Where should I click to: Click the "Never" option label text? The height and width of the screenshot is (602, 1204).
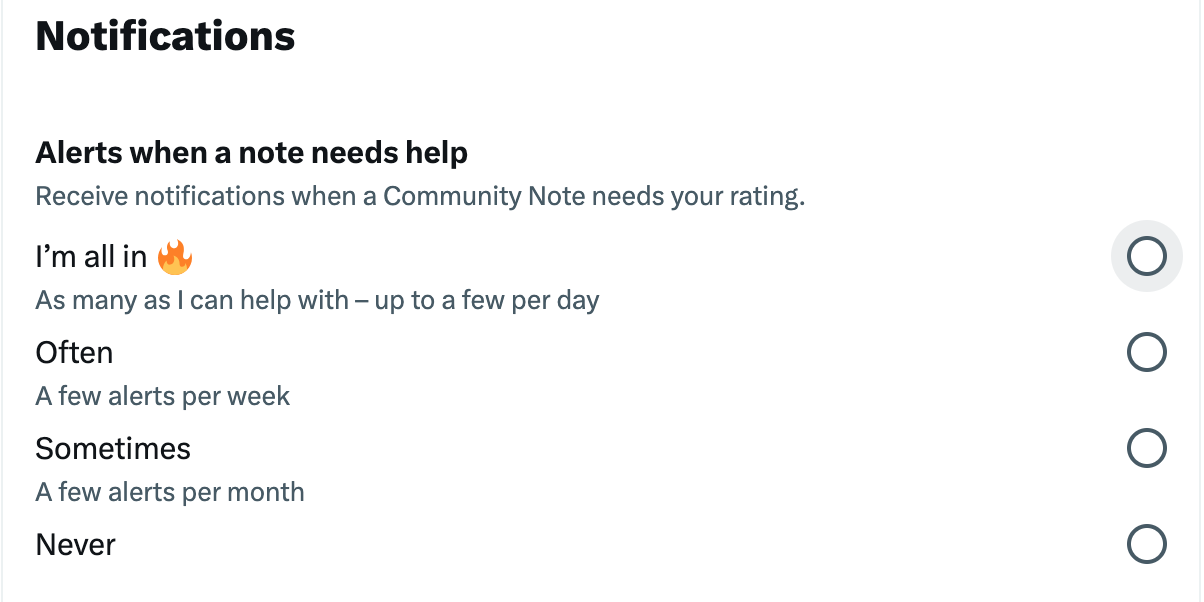pos(76,544)
